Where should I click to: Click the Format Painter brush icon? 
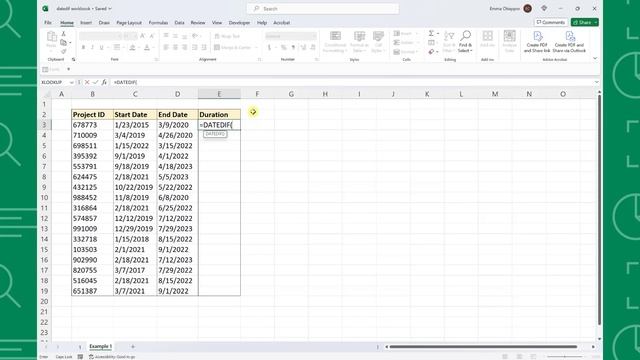pyautogui.click(x=64, y=51)
